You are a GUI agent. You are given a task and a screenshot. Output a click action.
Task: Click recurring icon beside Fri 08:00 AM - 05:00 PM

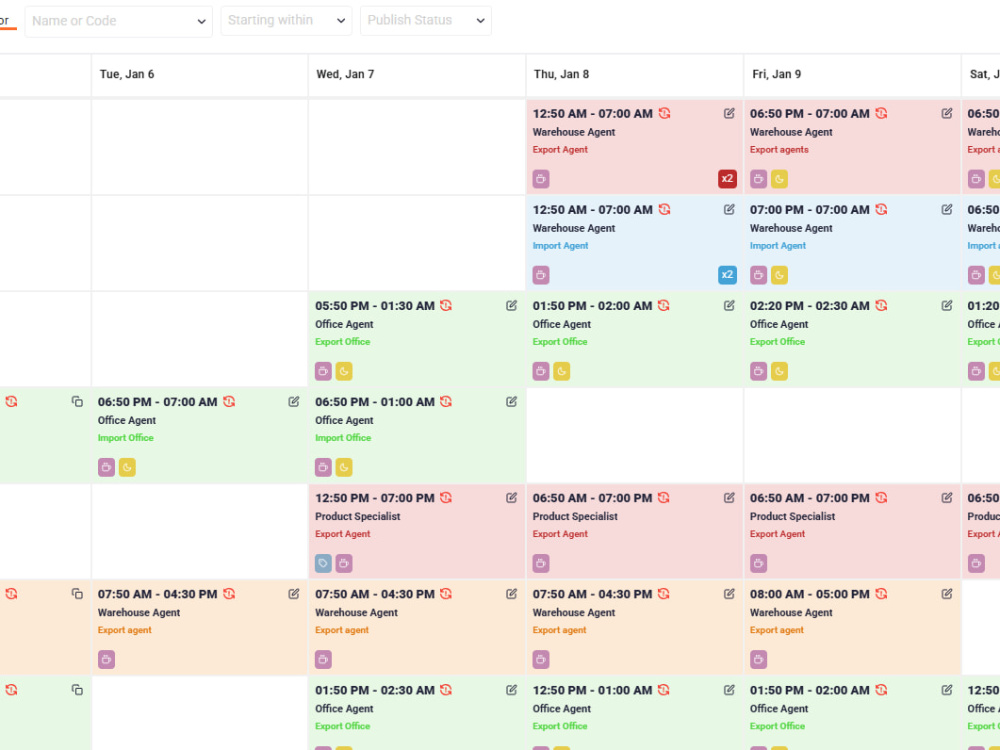pos(881,594)
